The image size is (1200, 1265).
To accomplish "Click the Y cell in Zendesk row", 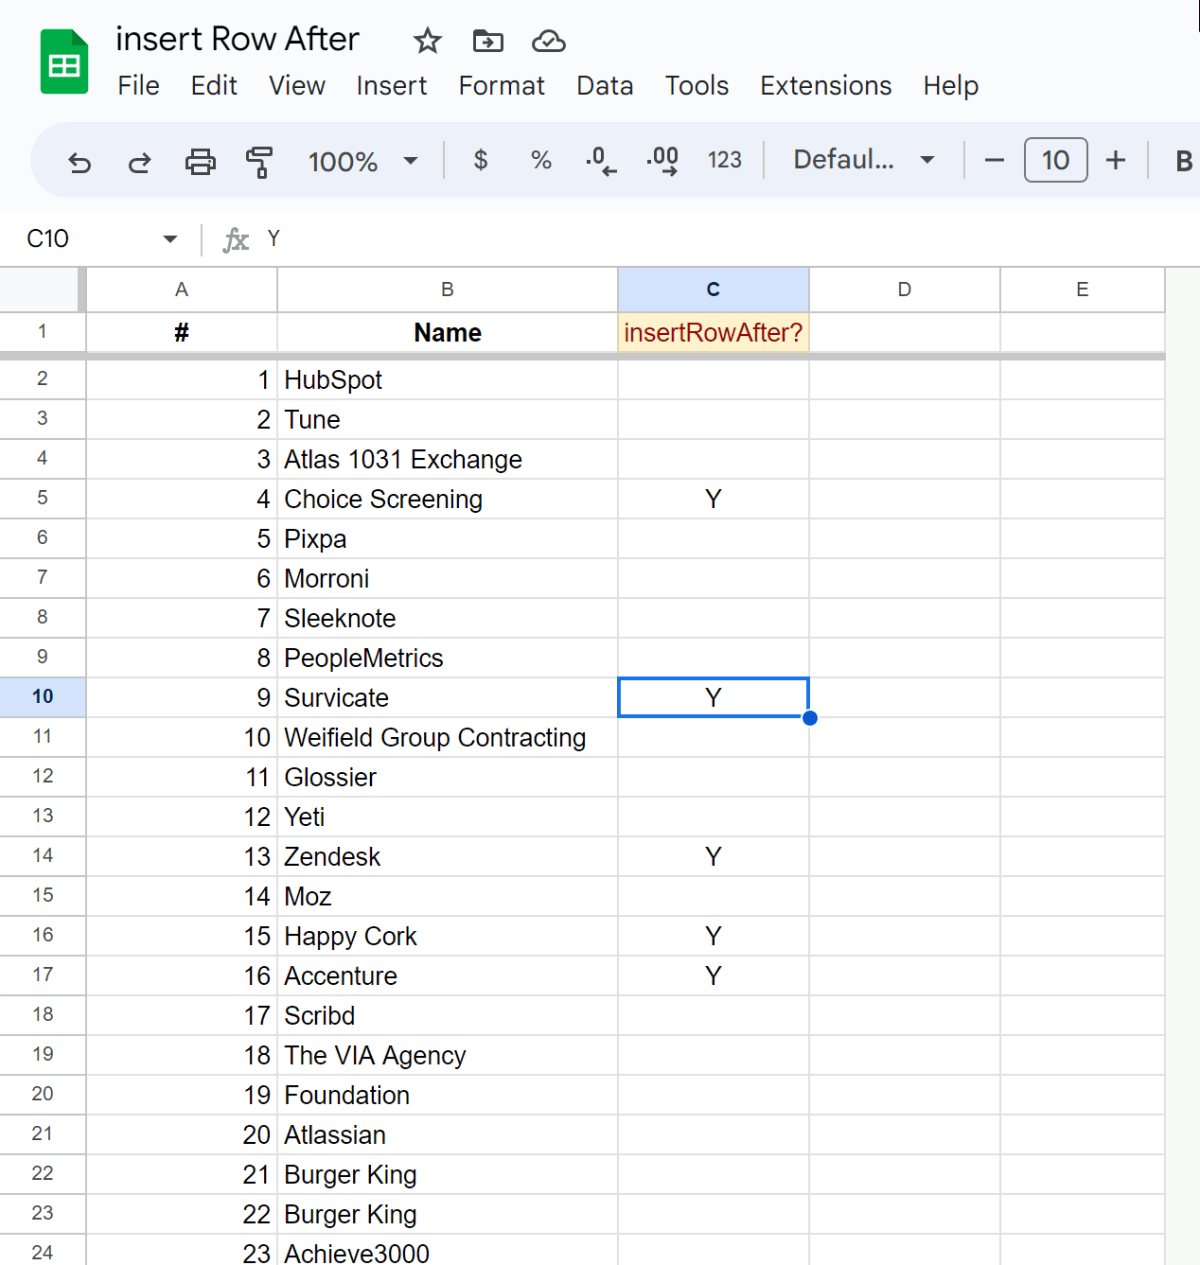I will [x=713, y=857].
